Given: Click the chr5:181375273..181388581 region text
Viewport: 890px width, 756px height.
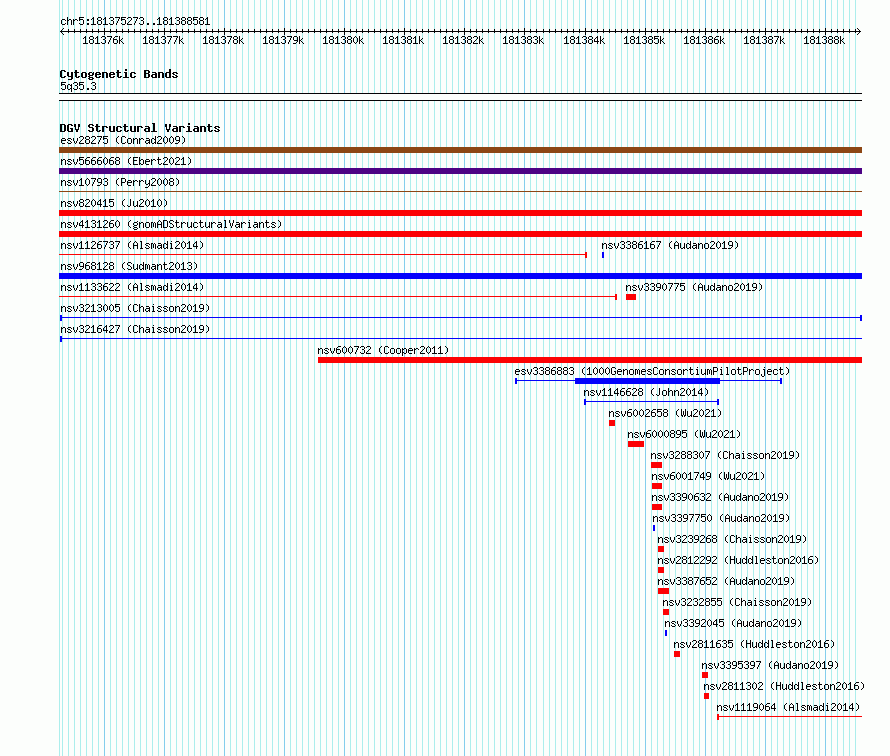Looking at the screenshot, I should click(x=135, y=21).
